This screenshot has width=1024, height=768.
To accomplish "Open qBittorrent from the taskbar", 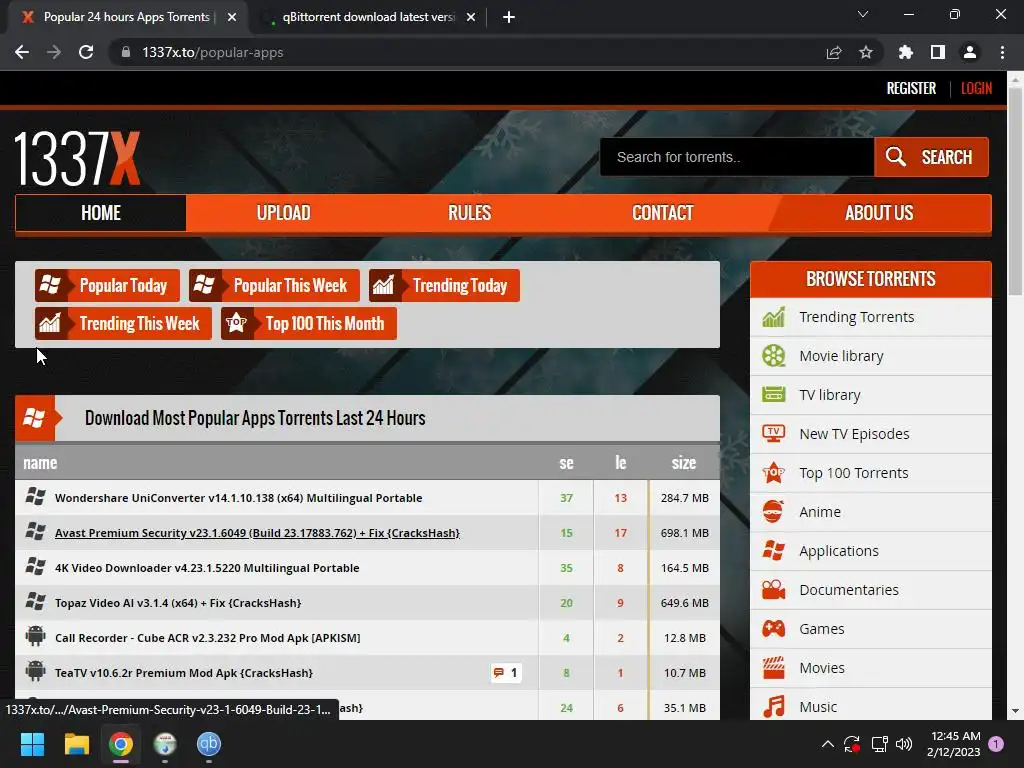I will (209, 744).
